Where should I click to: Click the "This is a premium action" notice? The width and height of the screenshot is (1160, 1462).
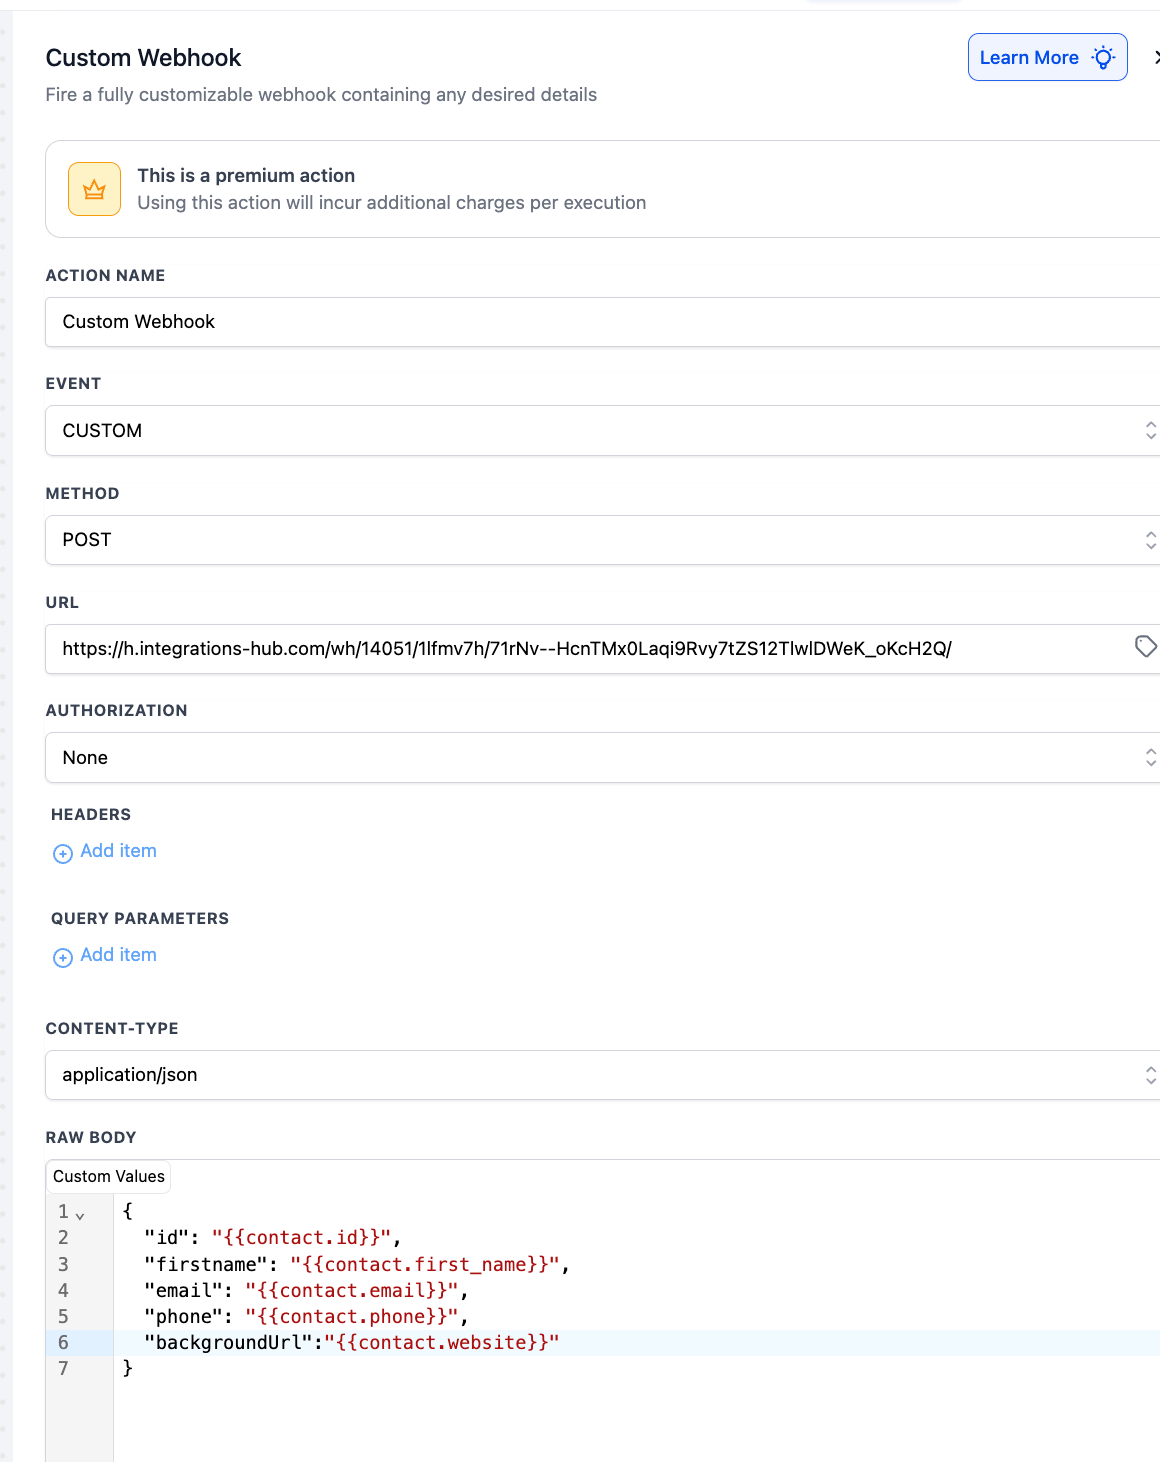603,189
